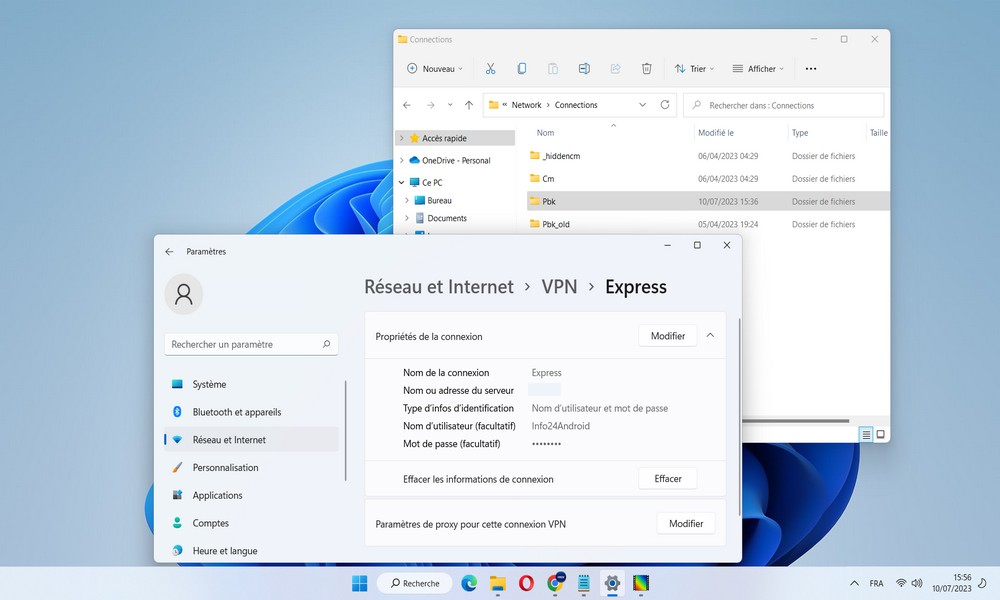Click the Windows Start button
Viewport: 1000px width, 600px height.
click(x=359, y=583)
